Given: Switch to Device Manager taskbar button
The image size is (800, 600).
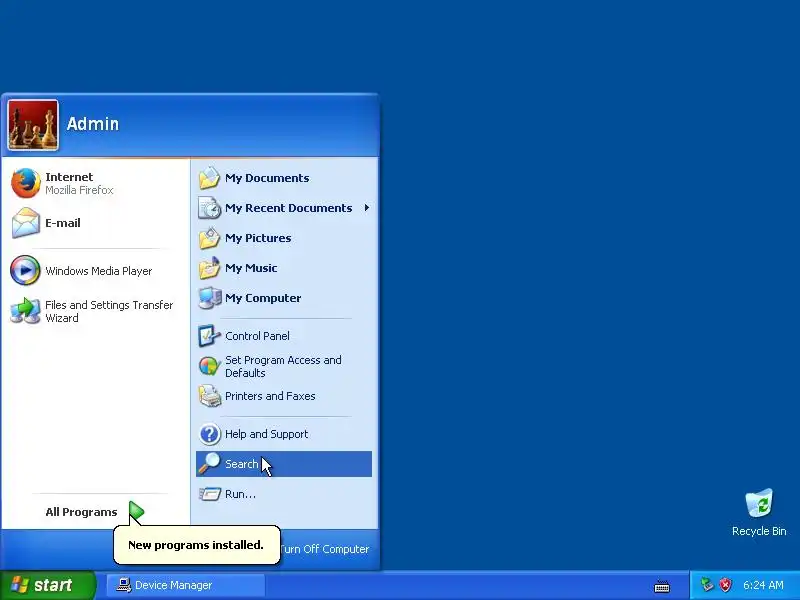Looking at the screenshot, I should coord(185,585).
